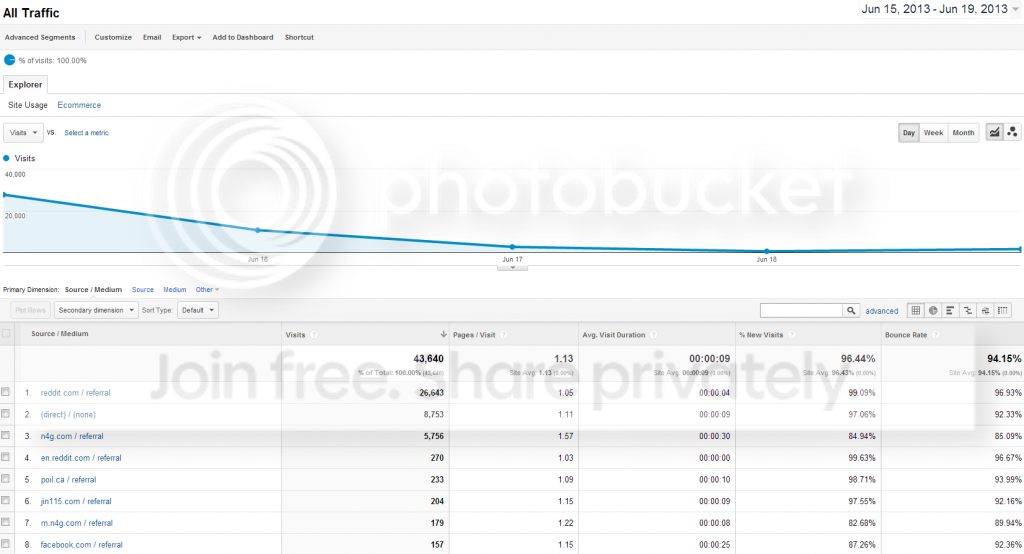Click the Shortcut button
Viewport: 1024px width, 554px height.
coord(299,37)
